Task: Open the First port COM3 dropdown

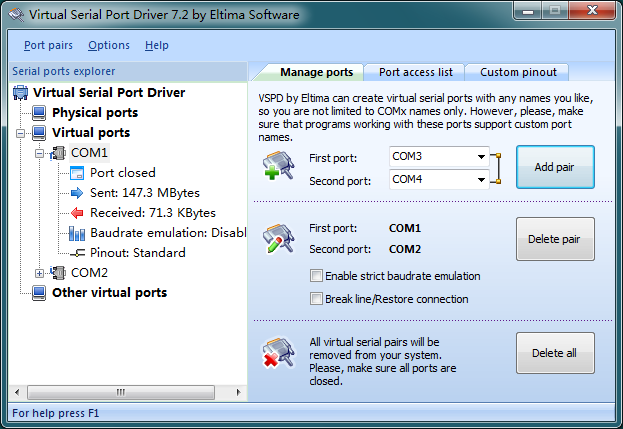Action: point(481,157)
